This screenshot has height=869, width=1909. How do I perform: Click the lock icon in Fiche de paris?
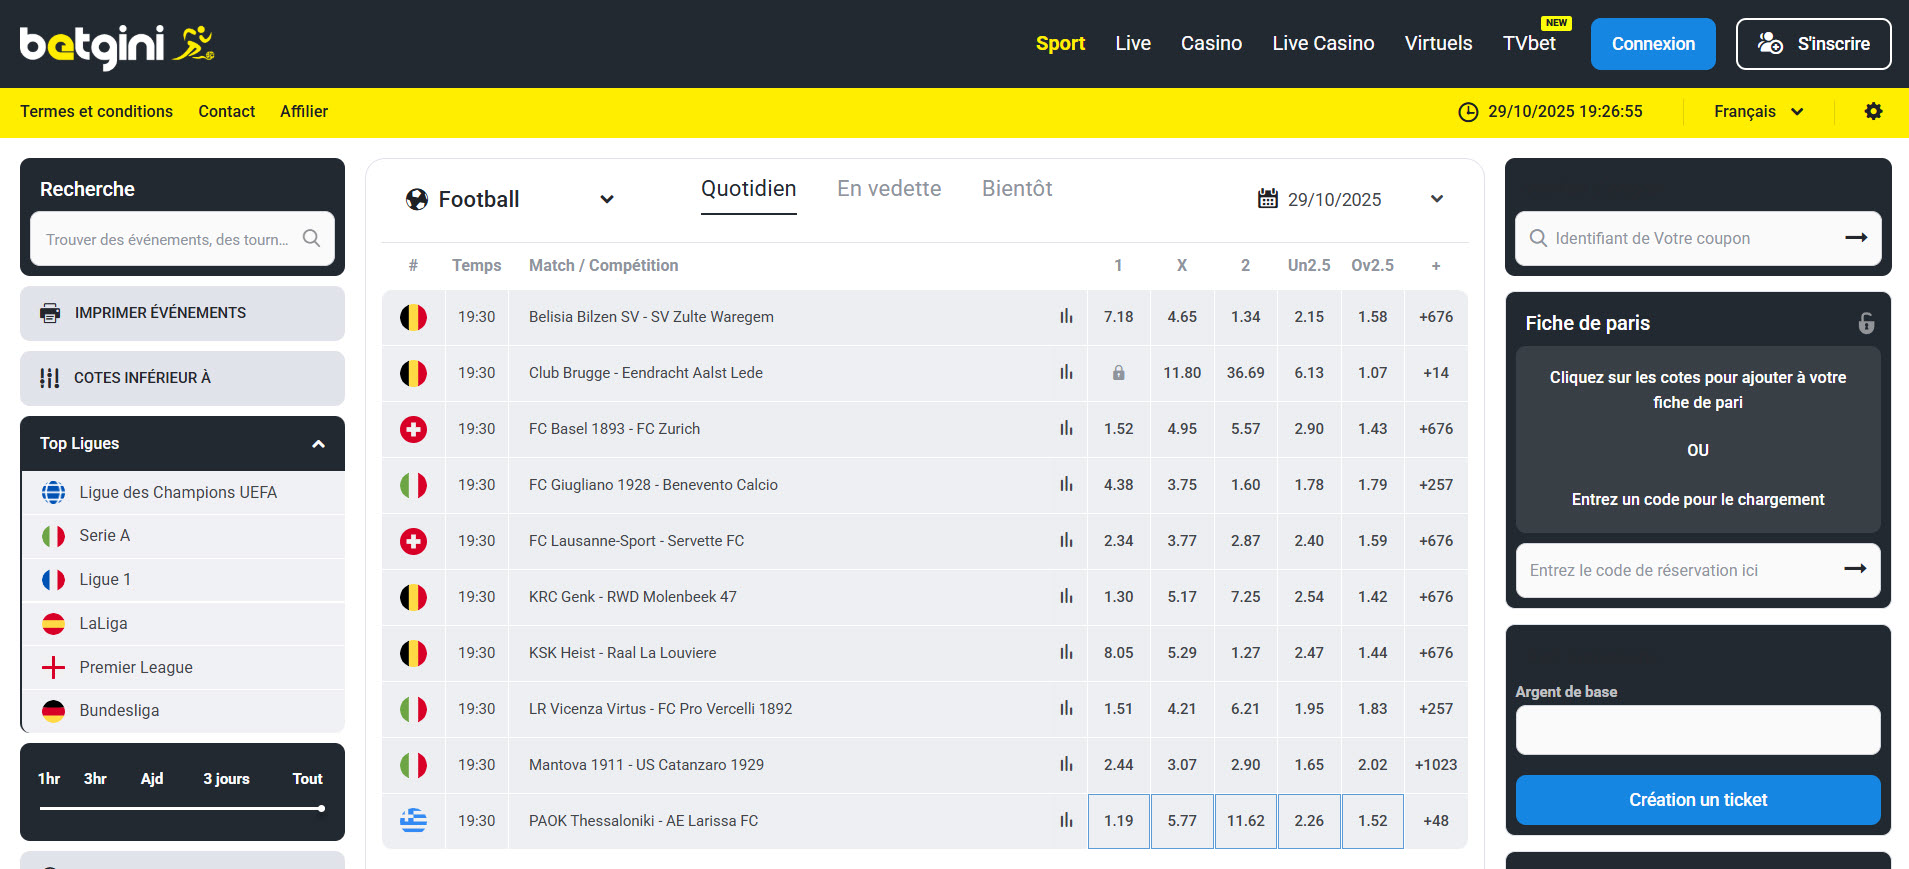point(1866,323)
